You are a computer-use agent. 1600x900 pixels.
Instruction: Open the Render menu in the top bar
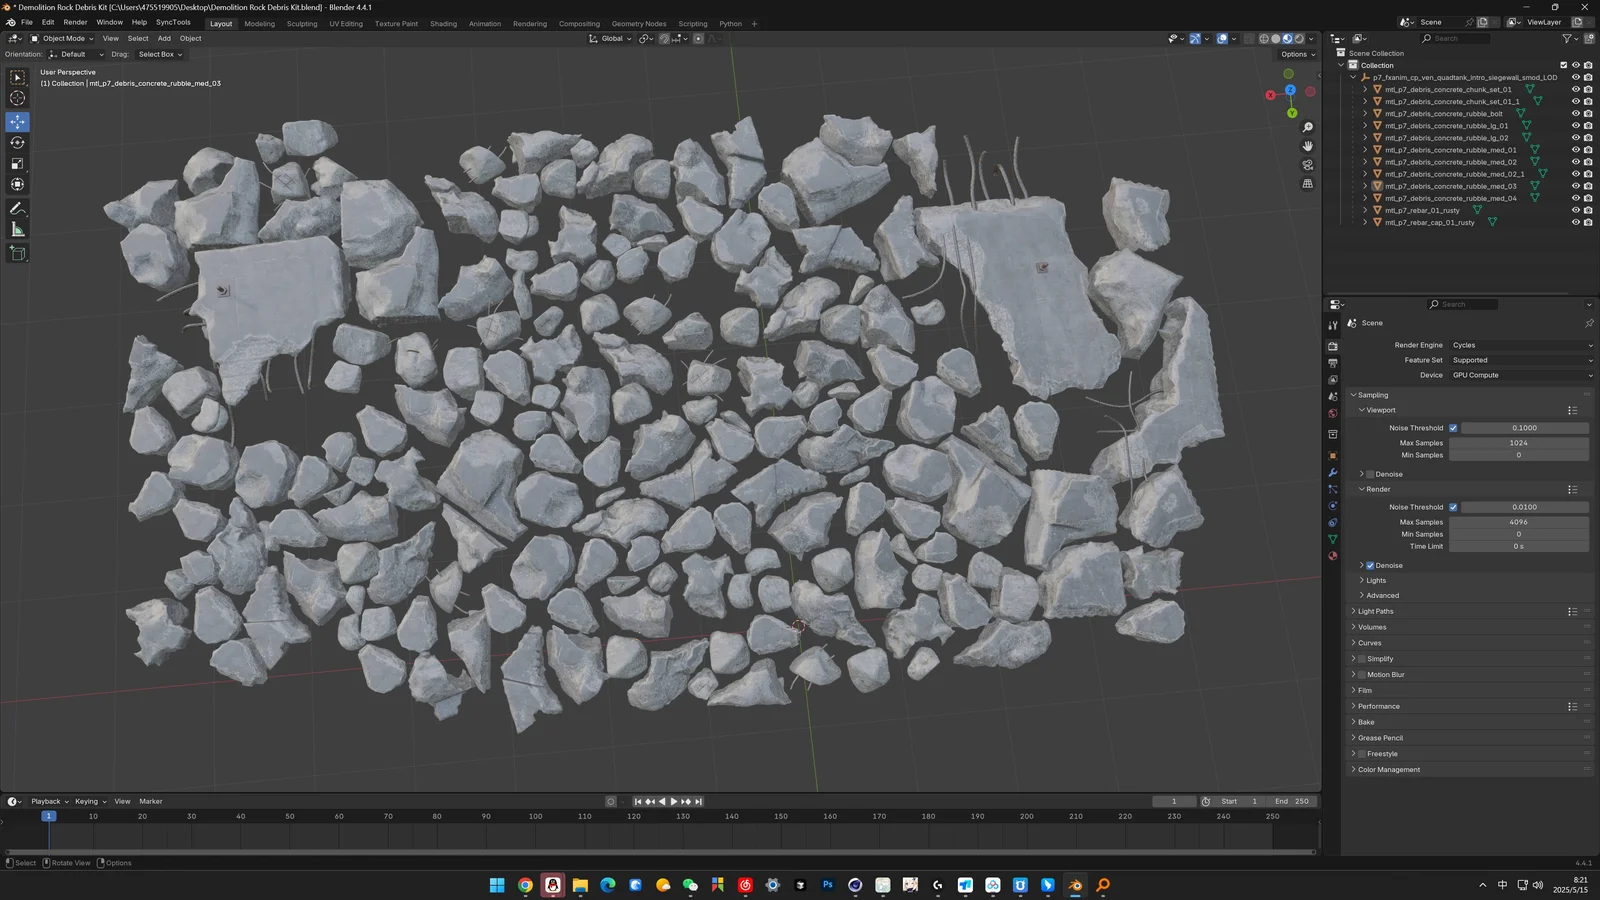coord(75,22)
